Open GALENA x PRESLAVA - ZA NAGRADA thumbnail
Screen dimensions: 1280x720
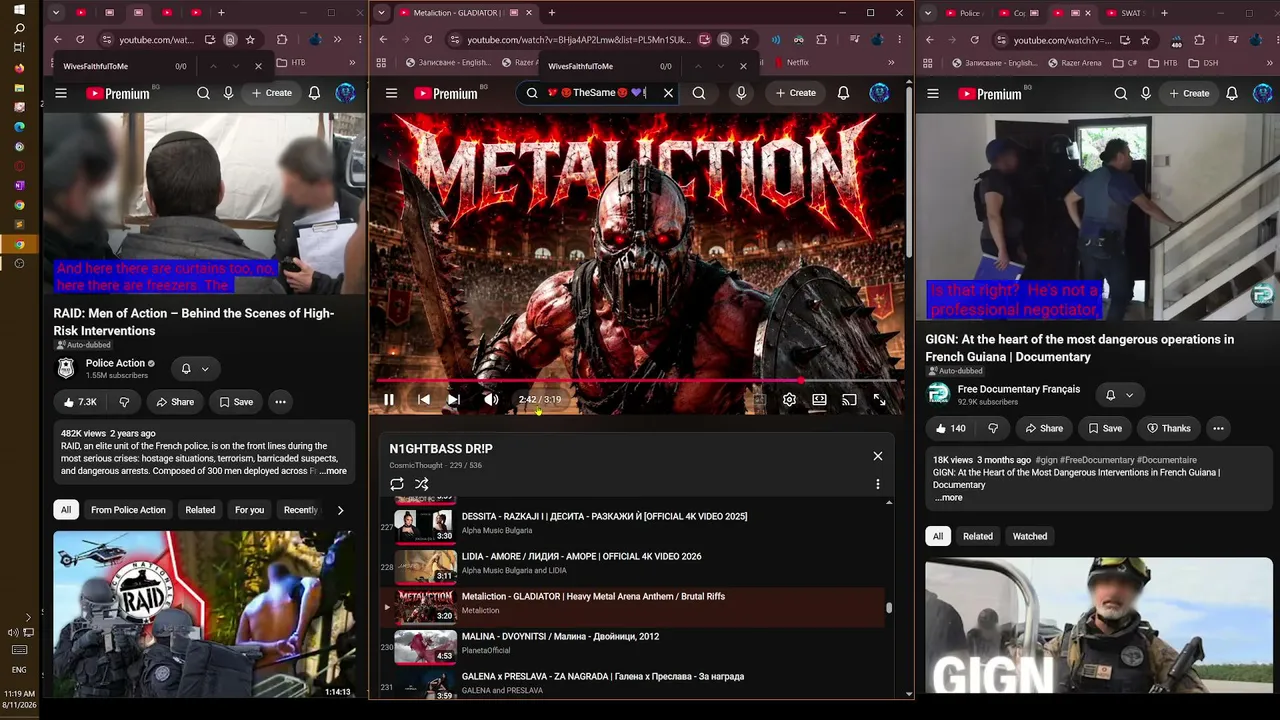coord(425,683)
